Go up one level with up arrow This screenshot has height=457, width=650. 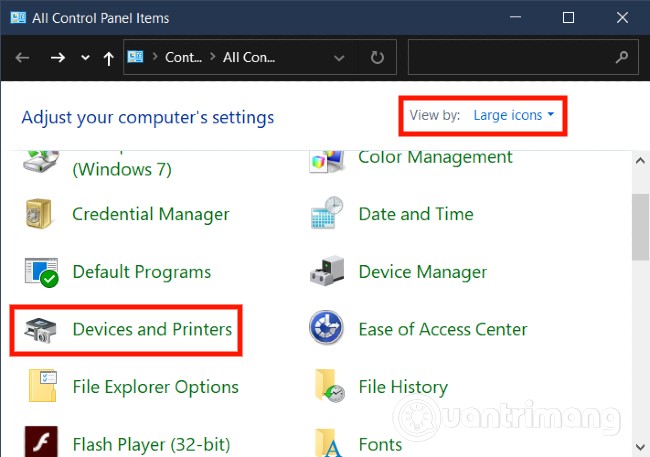(x=109, y=58)
